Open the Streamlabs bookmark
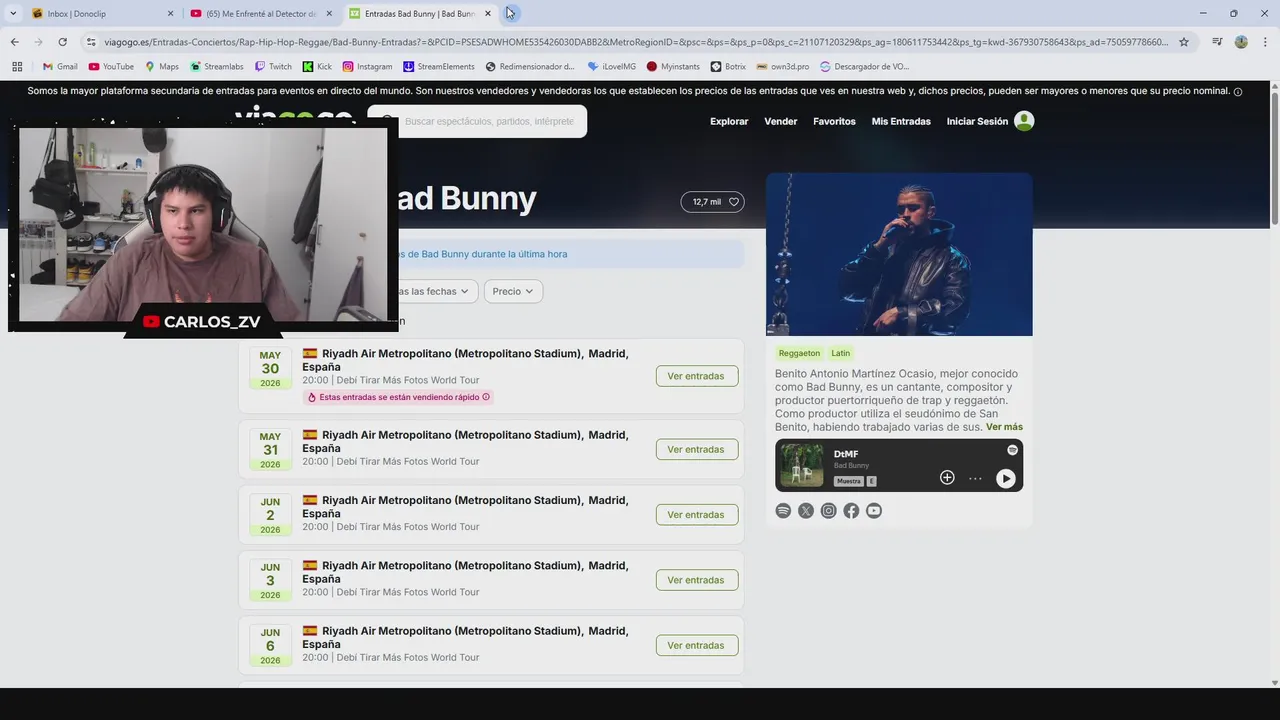The image size is (1280, 720). (x=217, y=67)
